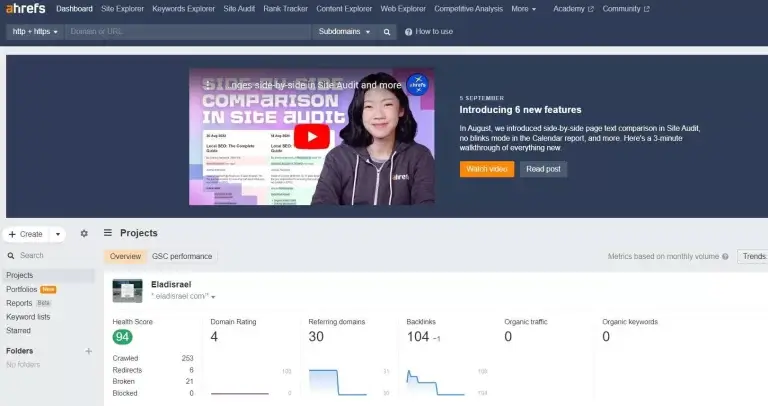Click the Broken count 21
The width and height of the screenshot is (768, 406).
[x=190, y=382]
